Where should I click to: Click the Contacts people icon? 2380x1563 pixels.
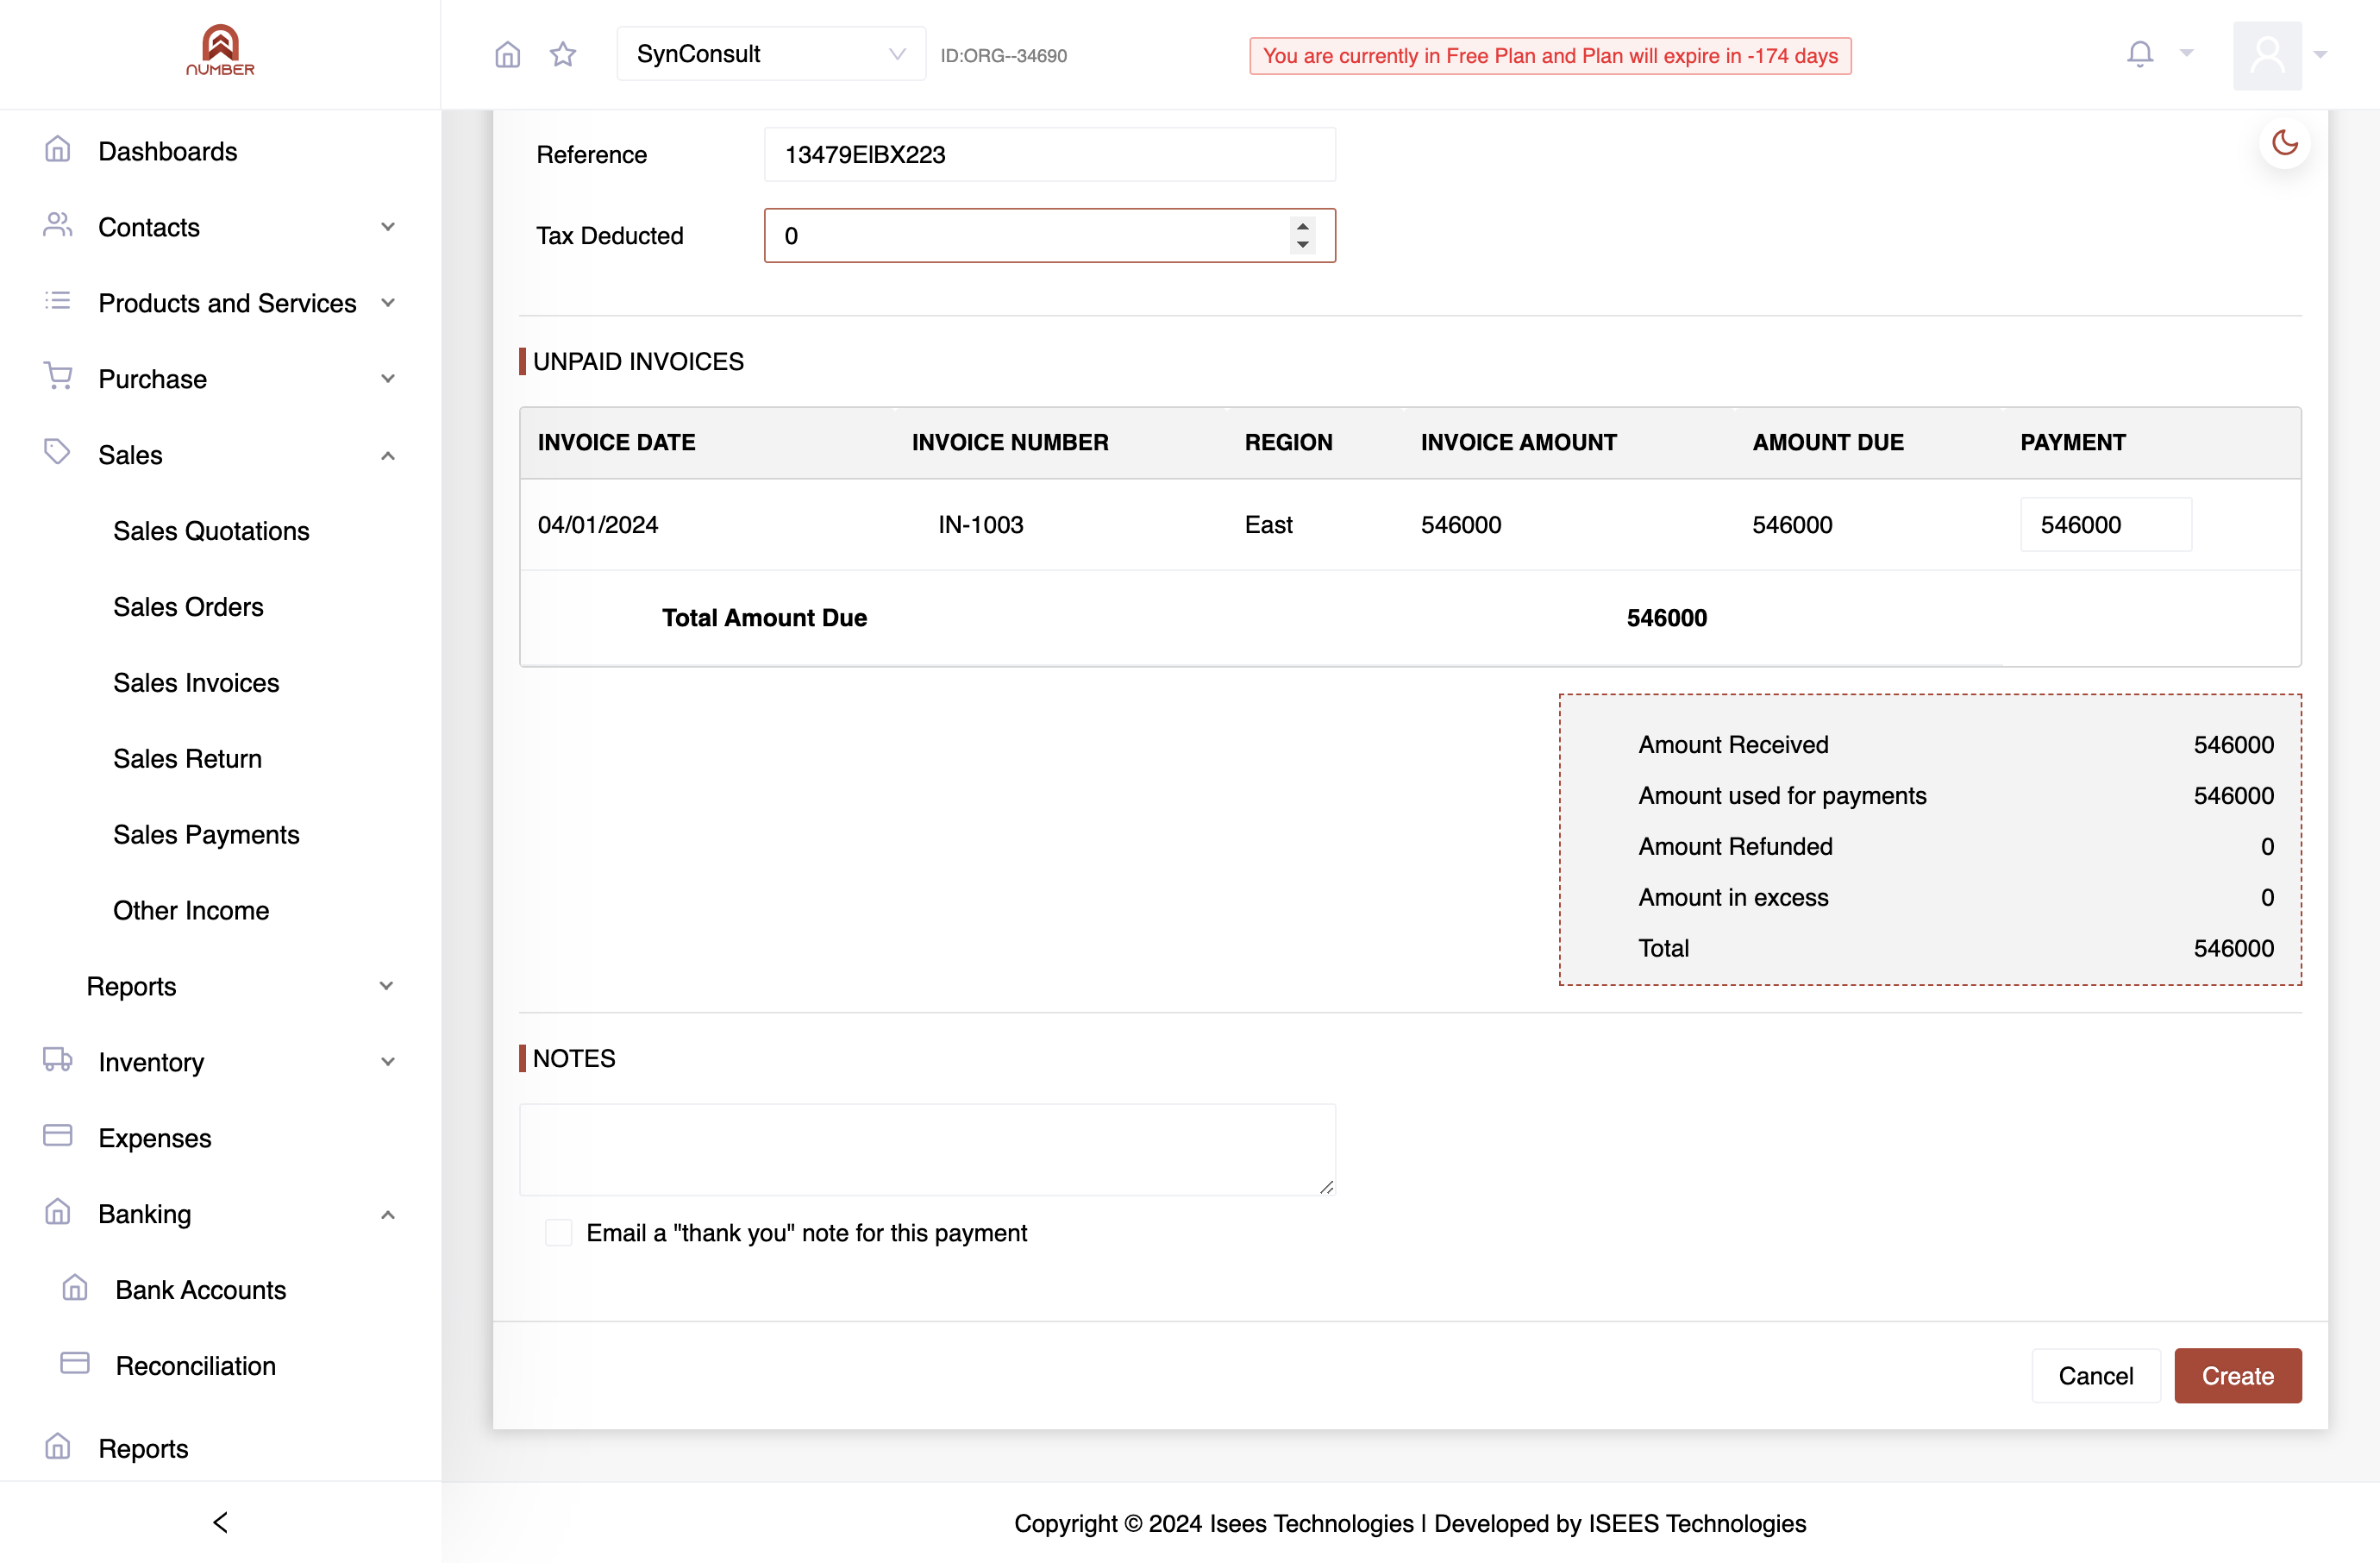click(x=58, y=226)
